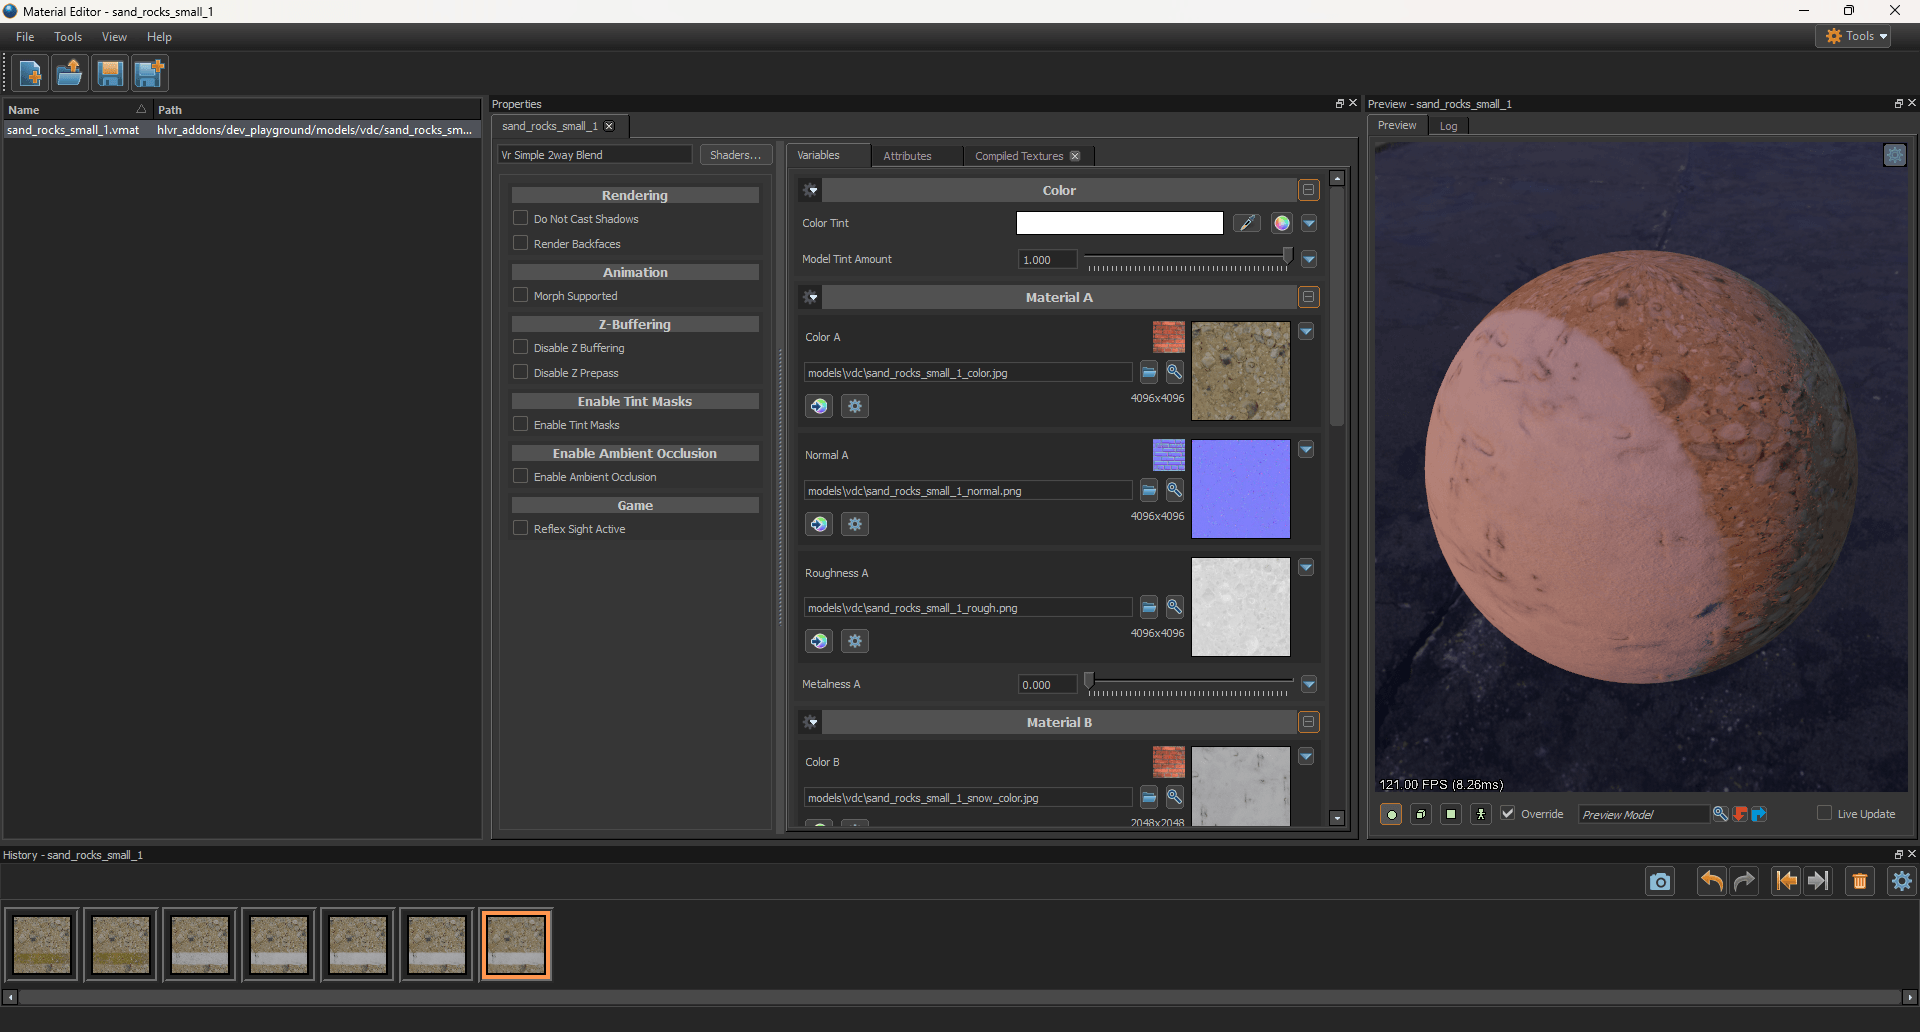
Task: Click the Save material disk icon
Action: pos(110,73)
